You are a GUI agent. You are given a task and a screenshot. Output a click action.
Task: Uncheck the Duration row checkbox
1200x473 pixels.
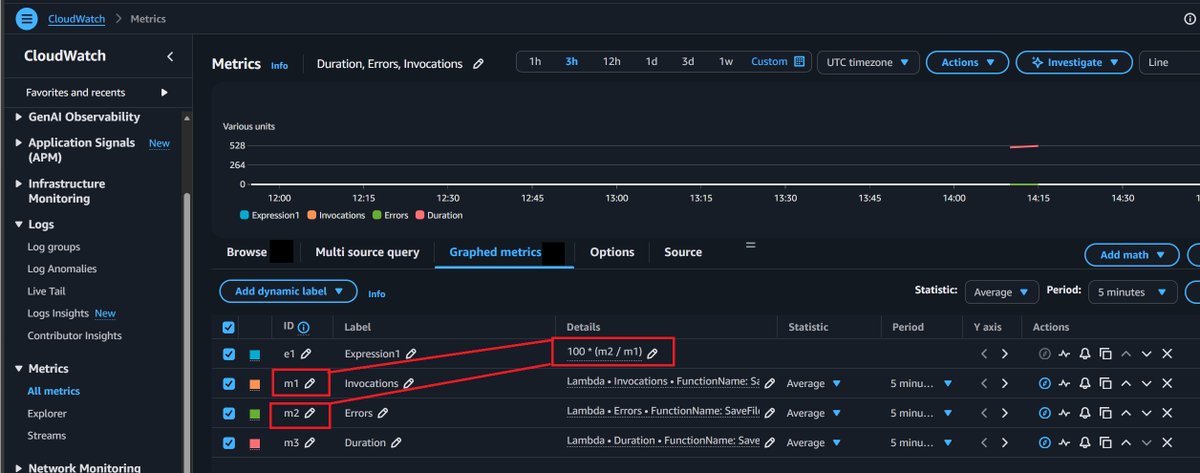coord(231,442)
